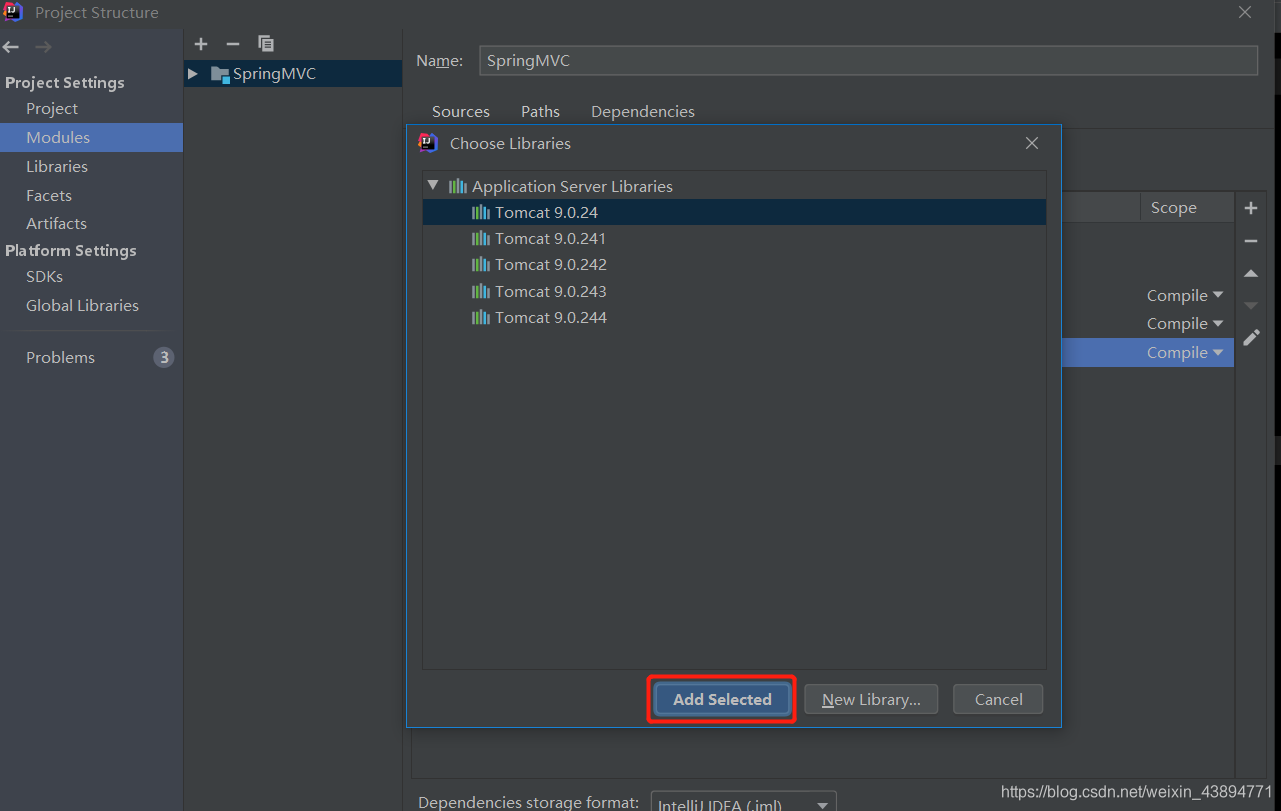Click the Add Selected button
Image resolution: width=1281 pixels, height=811 pixels.
pos(722,700)
